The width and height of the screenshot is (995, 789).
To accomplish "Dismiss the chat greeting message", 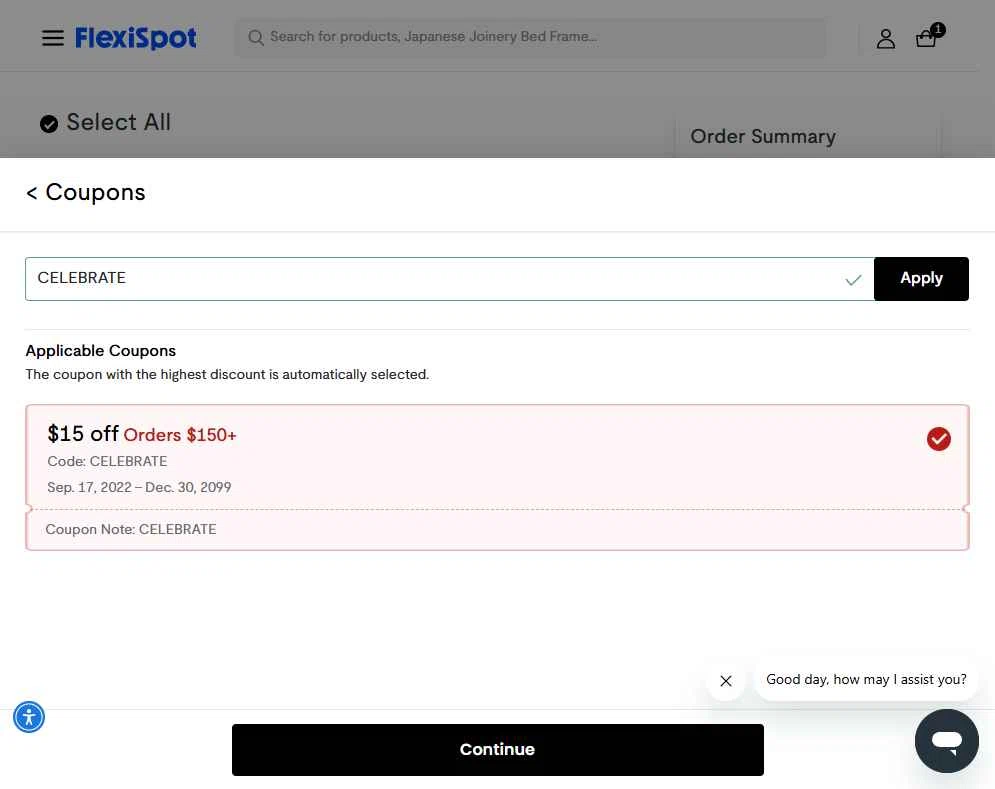I will click(x=726, y=681).
